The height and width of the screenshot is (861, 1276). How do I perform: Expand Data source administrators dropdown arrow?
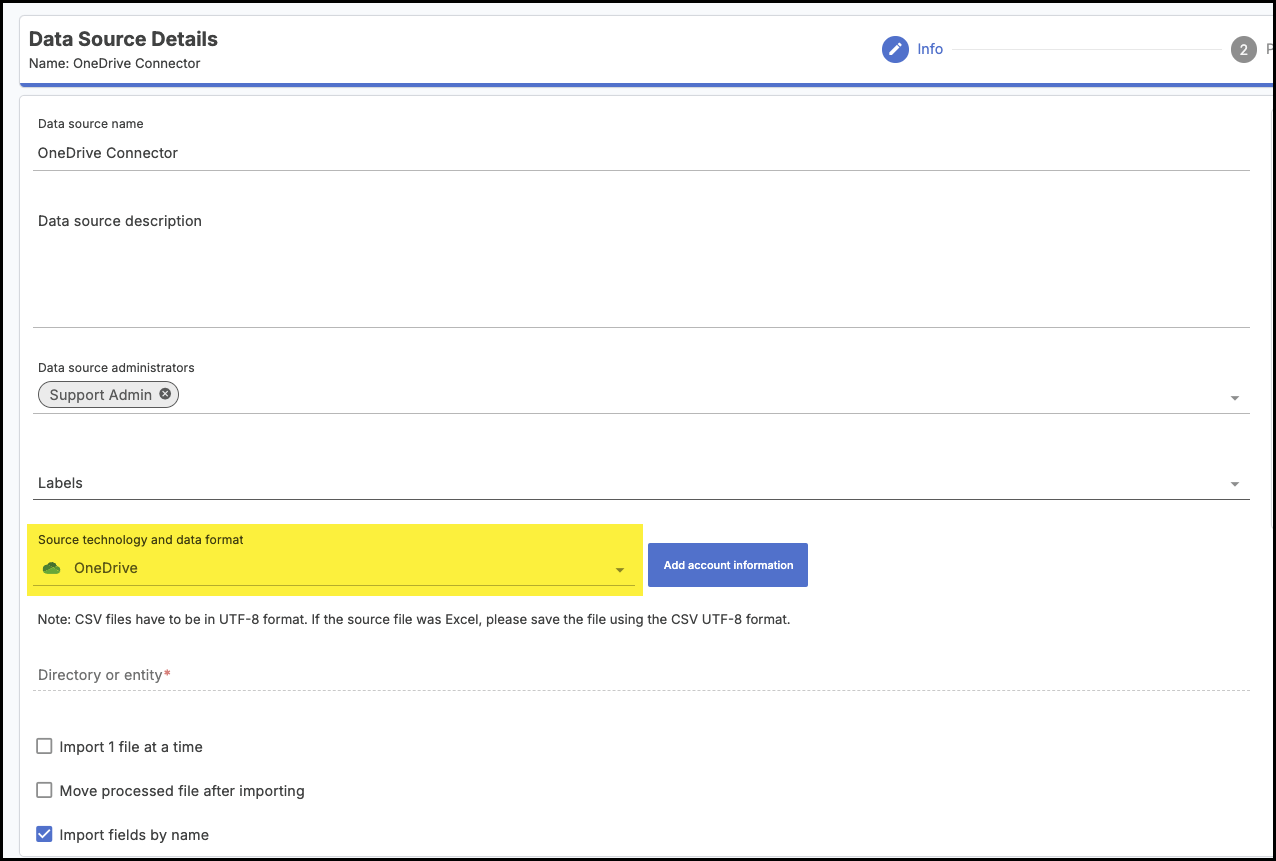point(1235,398)
